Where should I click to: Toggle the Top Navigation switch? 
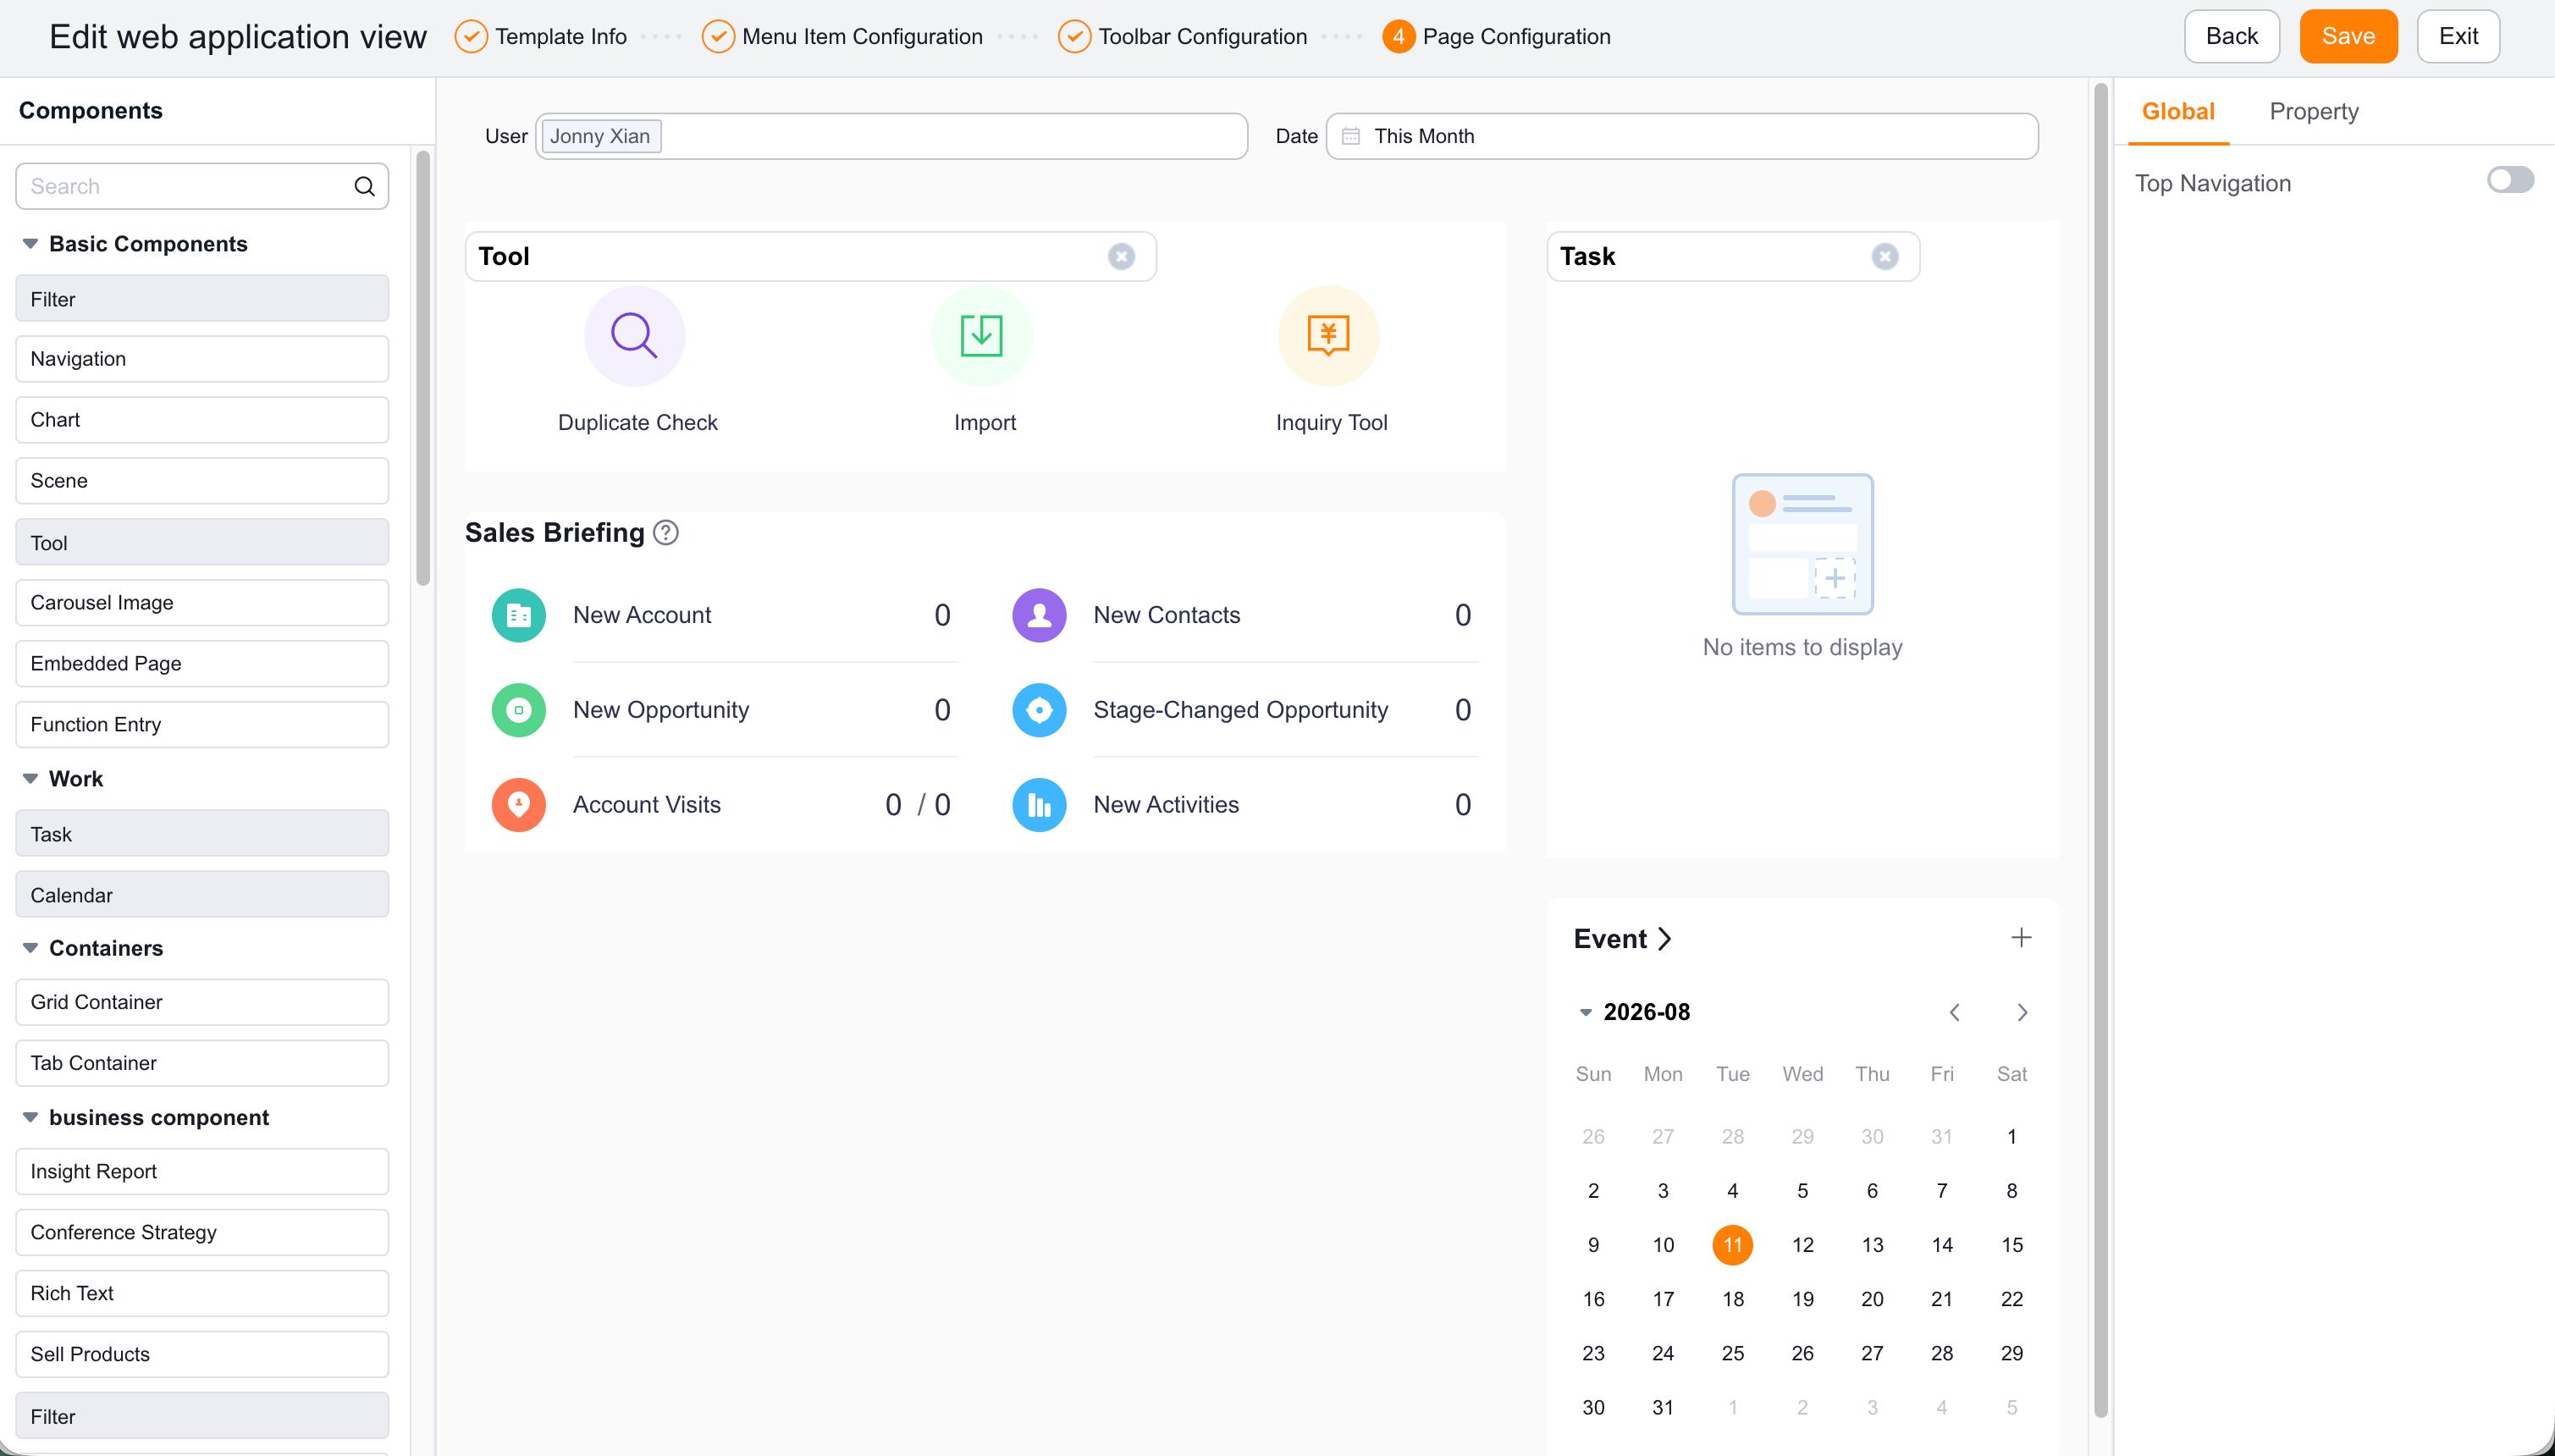click(x=2510, y=180)
